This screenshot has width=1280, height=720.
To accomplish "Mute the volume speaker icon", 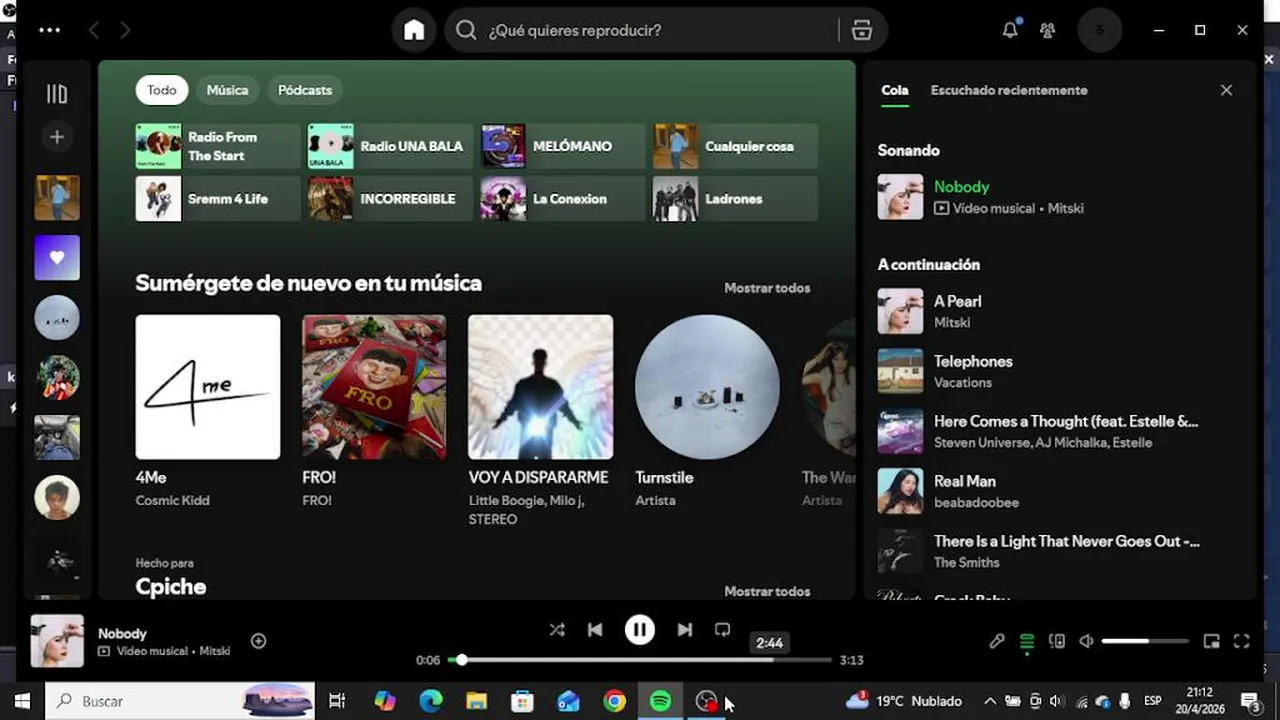I will point(1087,641).
